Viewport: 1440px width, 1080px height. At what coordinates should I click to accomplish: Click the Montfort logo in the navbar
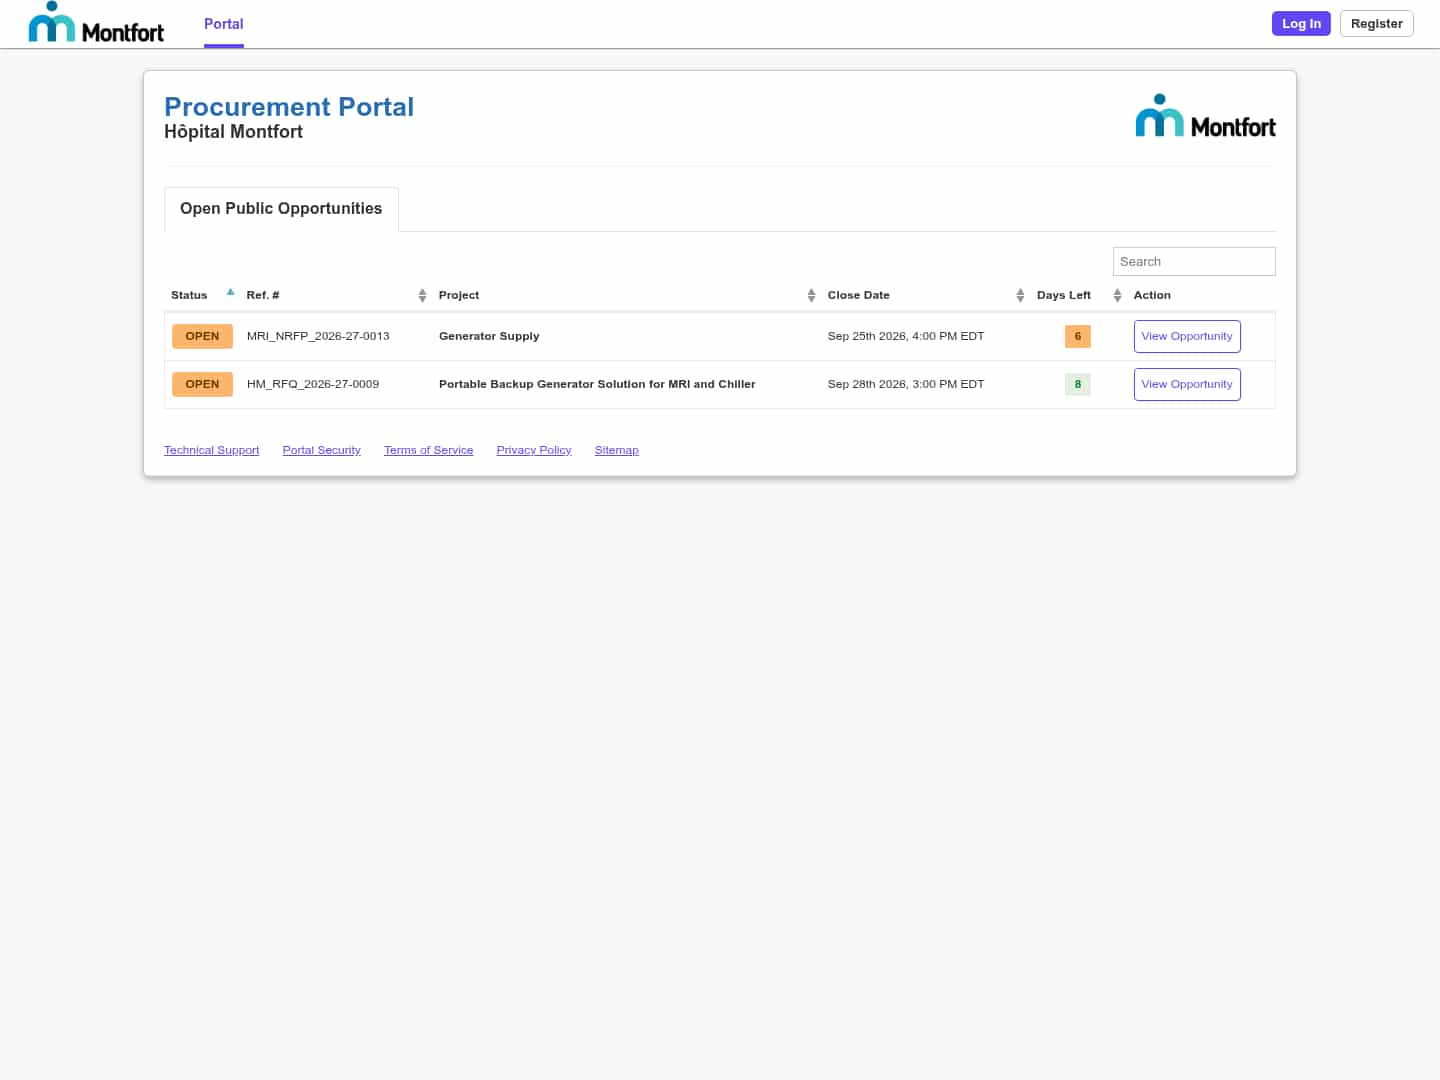coord(96,22)
